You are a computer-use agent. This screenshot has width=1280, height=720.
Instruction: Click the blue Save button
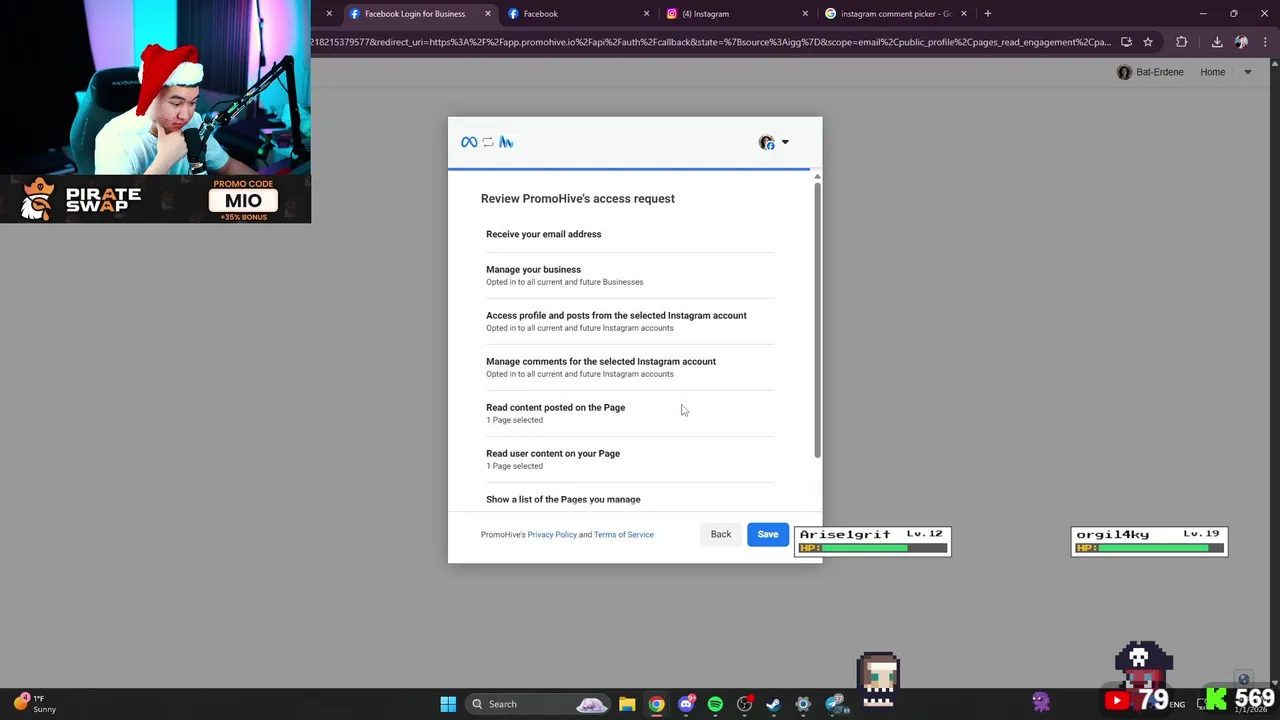pos(767,534)
